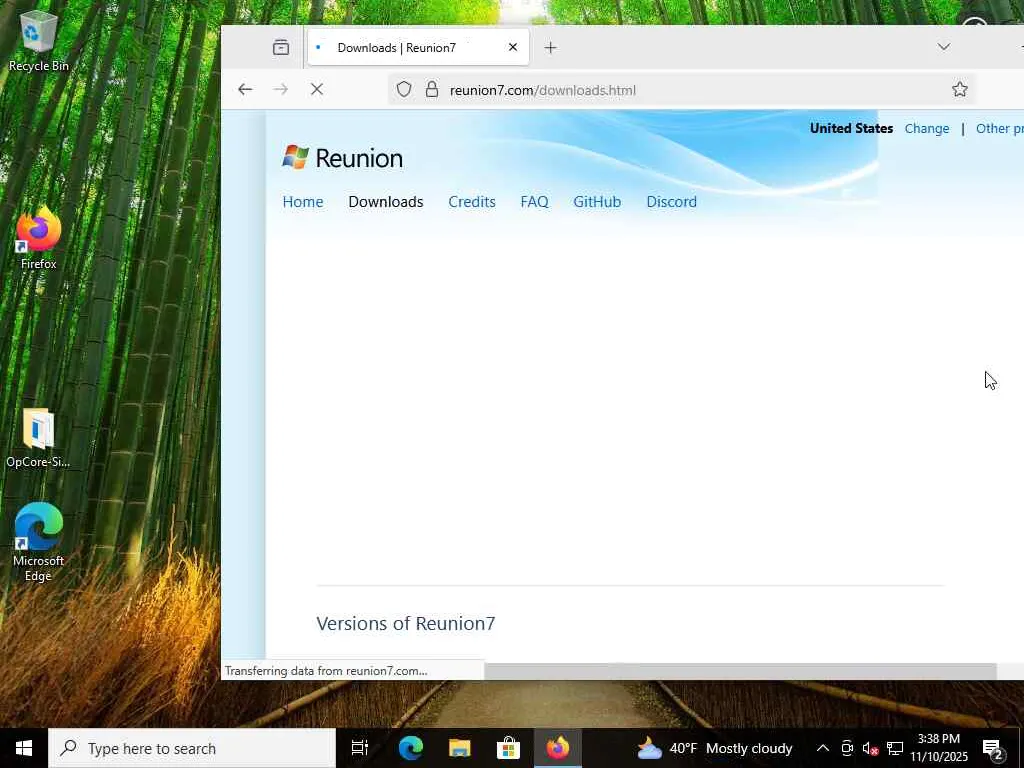Close the Downloads | Reunion7 tab
Image resolution: width=1024 pixels, height=768 pixels.
tap(513, 47)
